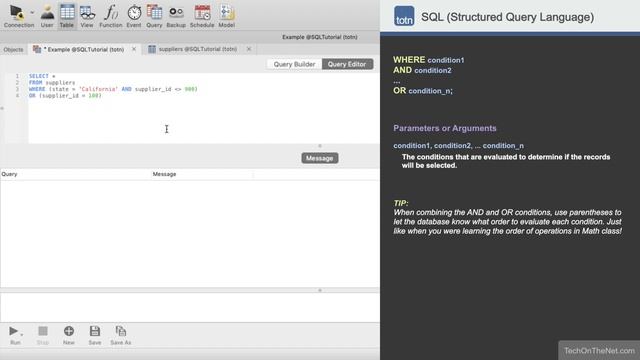Click the totn logo icon
640x360 pixels.
[404, 16]
